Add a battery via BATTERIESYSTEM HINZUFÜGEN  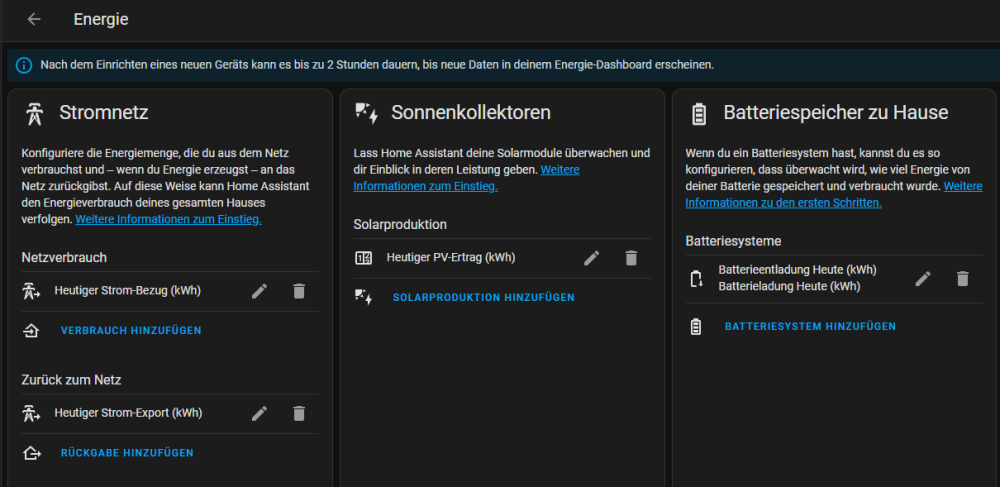point(810,326)
